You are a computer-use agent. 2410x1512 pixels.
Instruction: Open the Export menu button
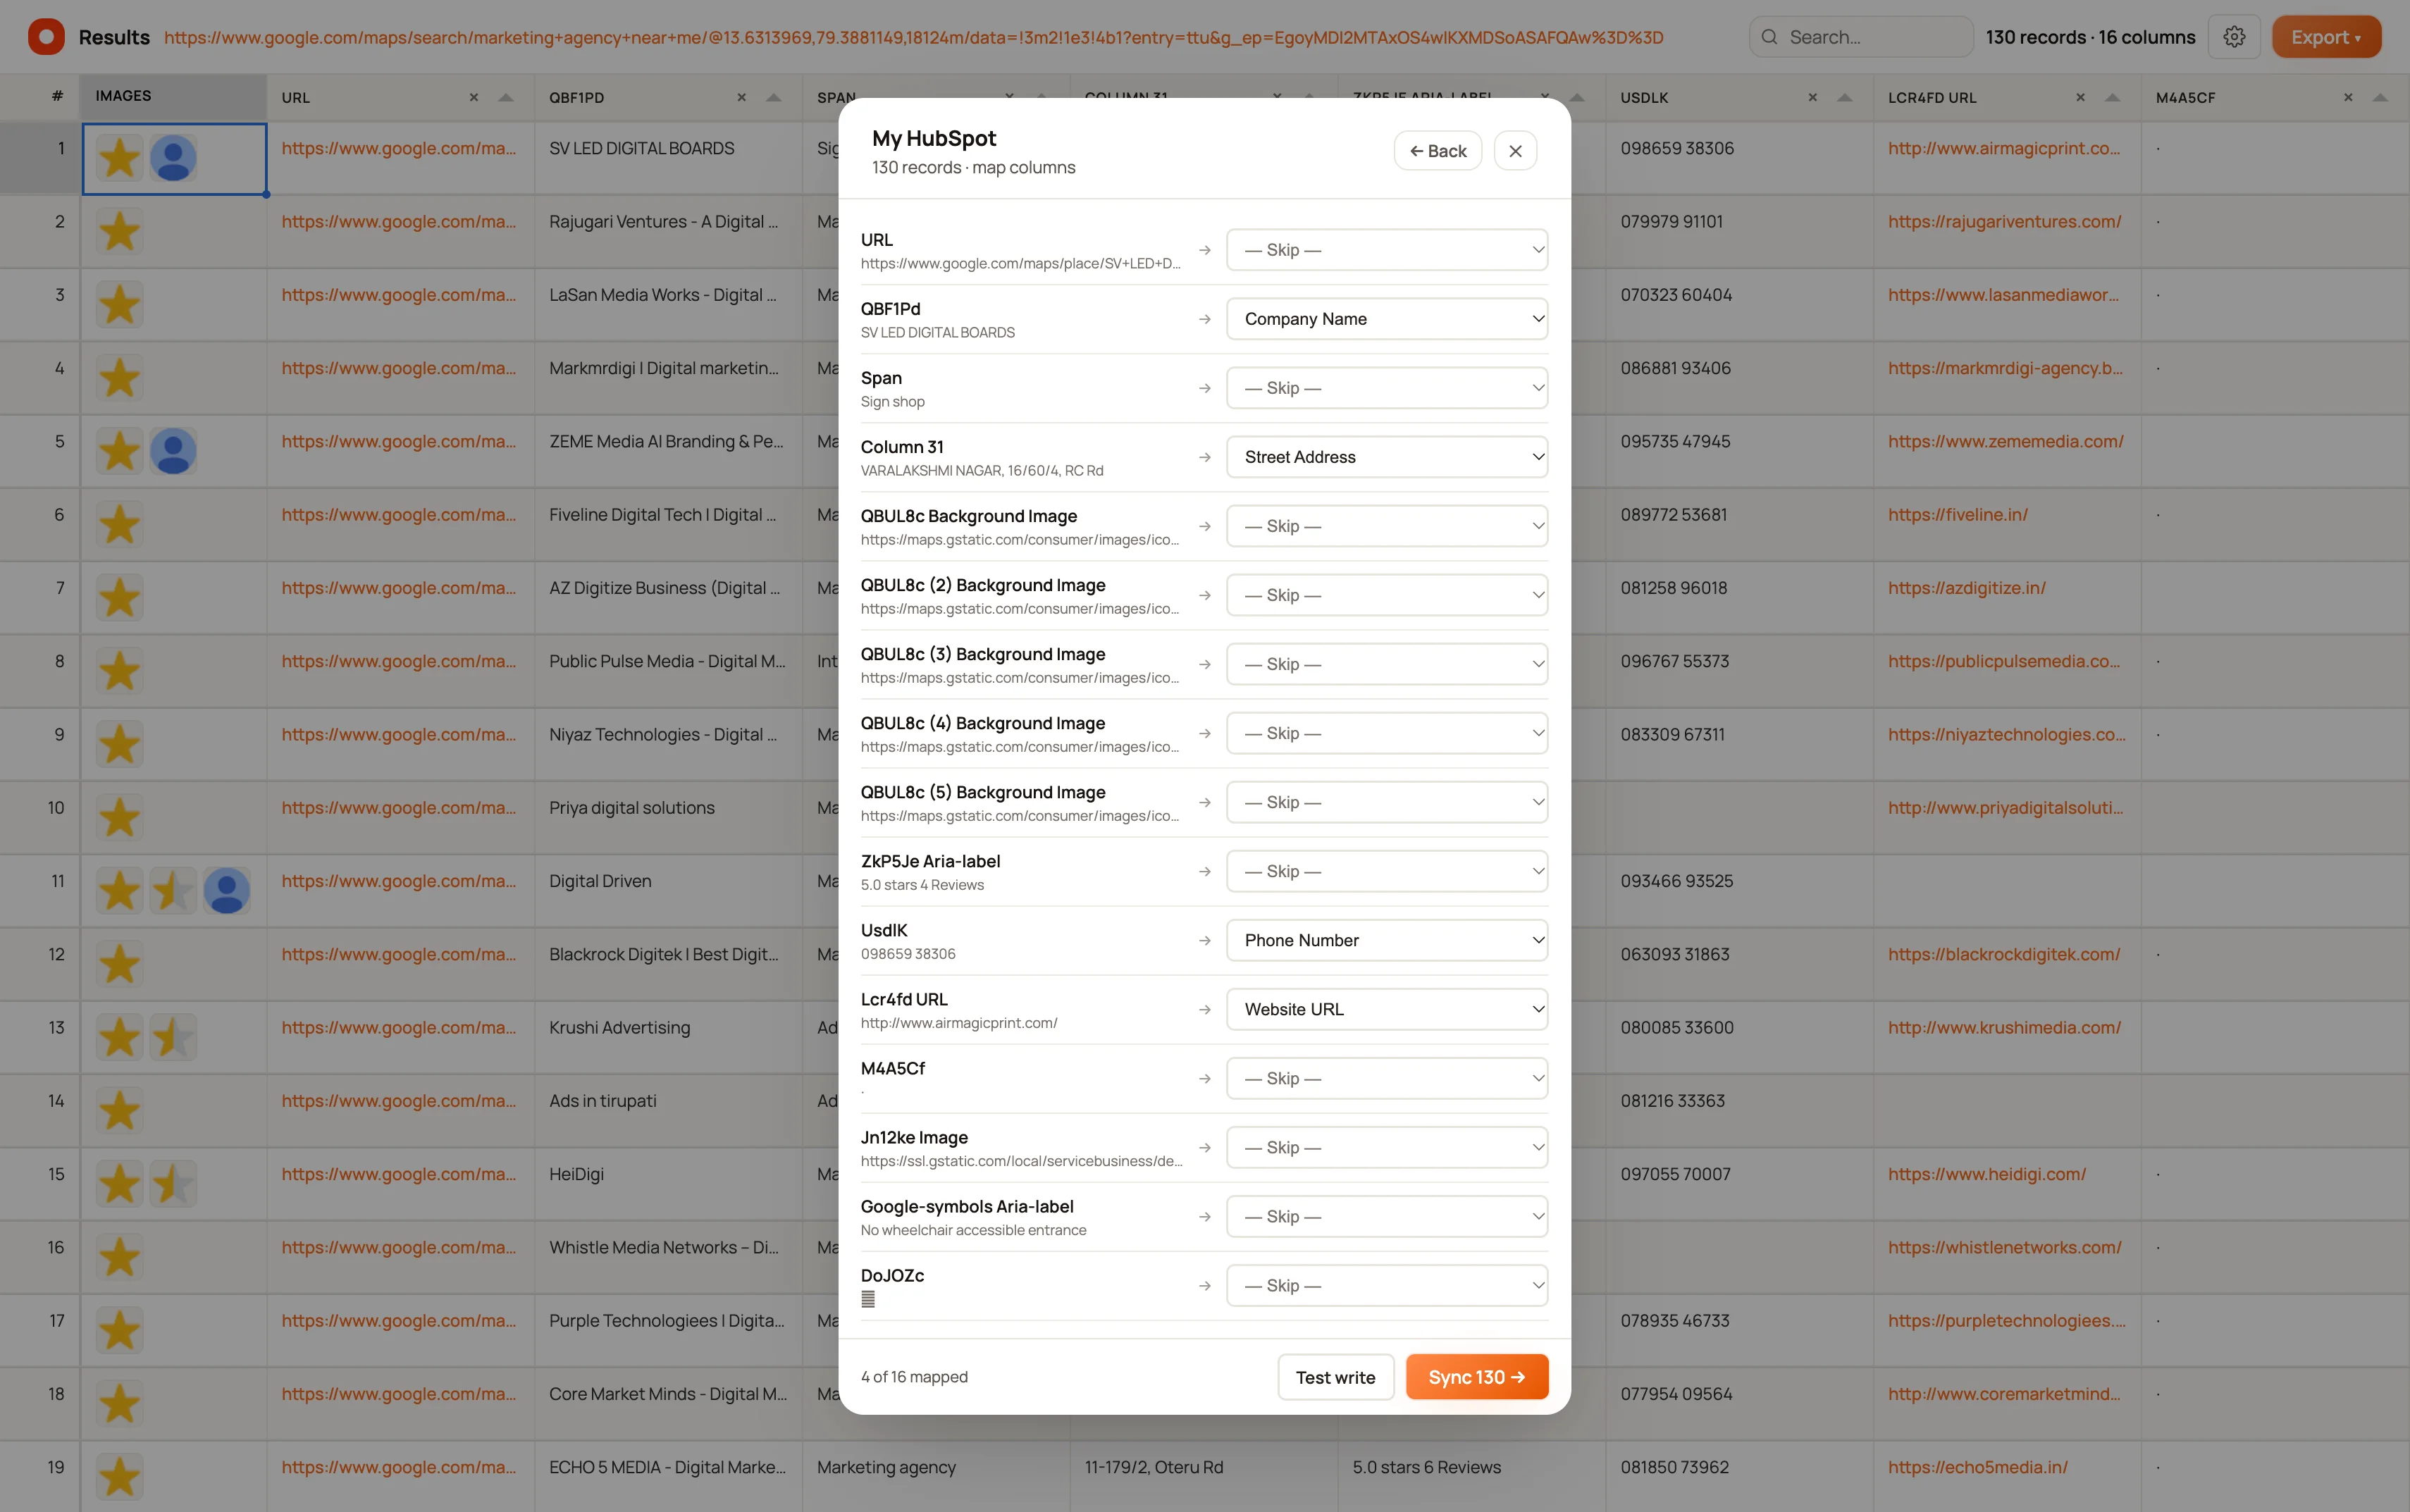tap(2326, 37)
